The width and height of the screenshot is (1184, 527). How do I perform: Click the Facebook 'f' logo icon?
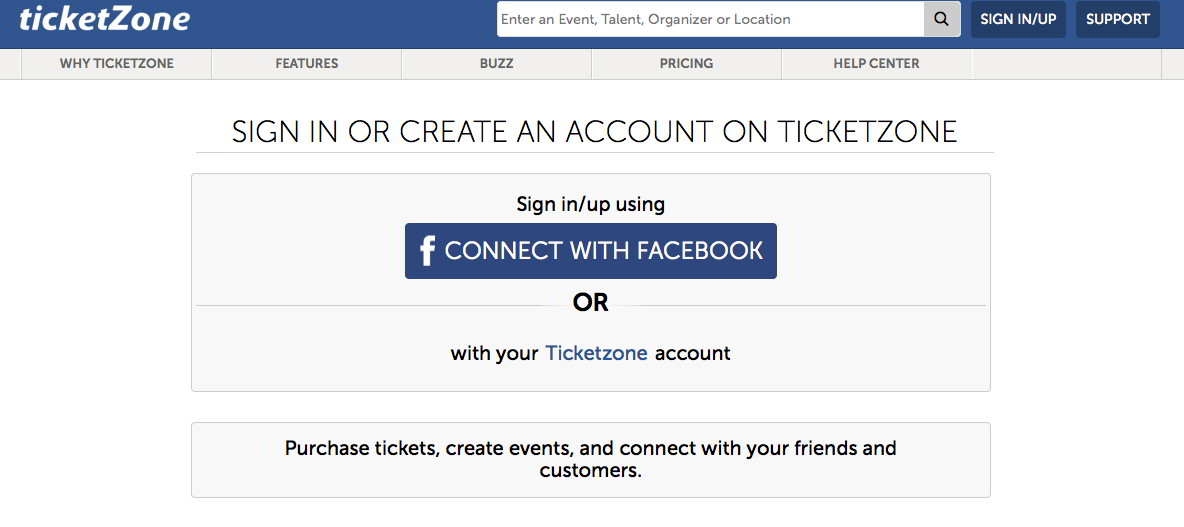[x=427, y=251]
